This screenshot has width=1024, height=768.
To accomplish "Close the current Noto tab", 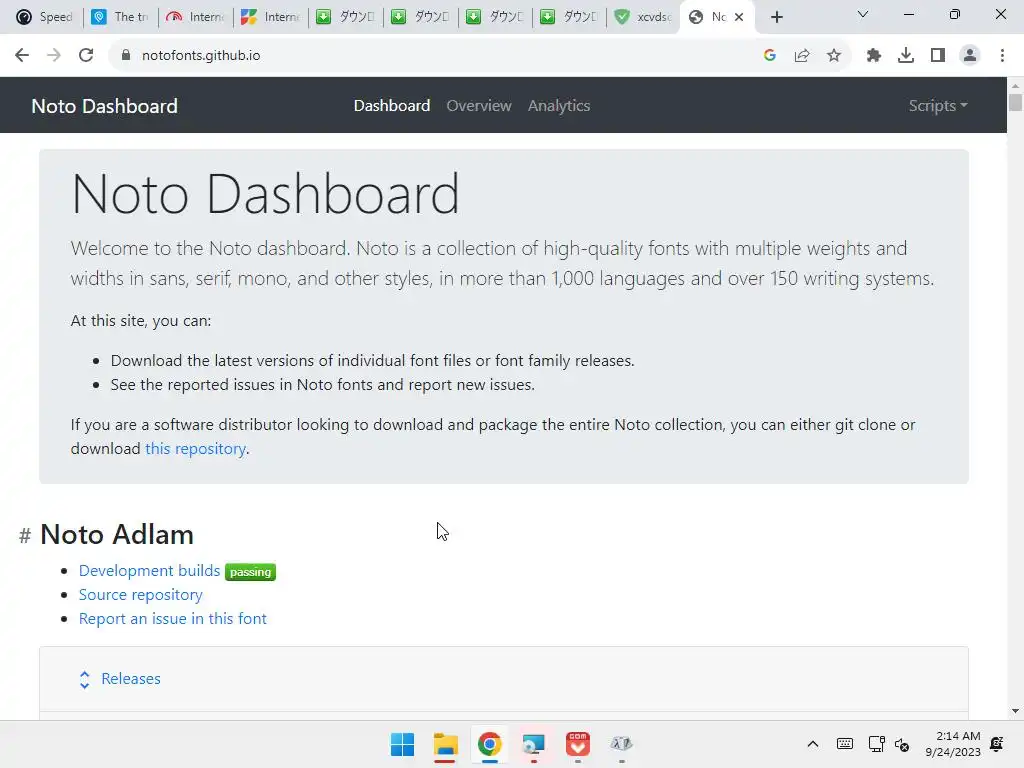I will (739, 17).
